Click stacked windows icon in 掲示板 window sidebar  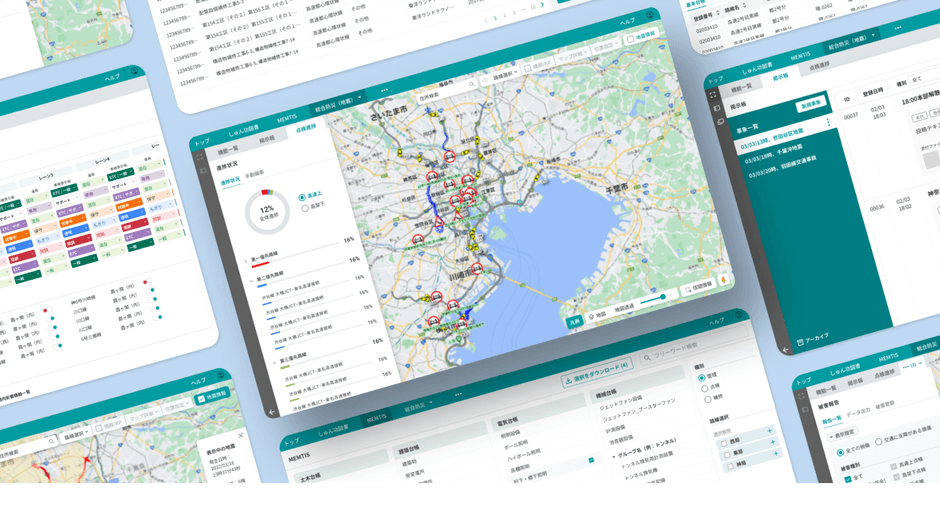coord(721,121)
